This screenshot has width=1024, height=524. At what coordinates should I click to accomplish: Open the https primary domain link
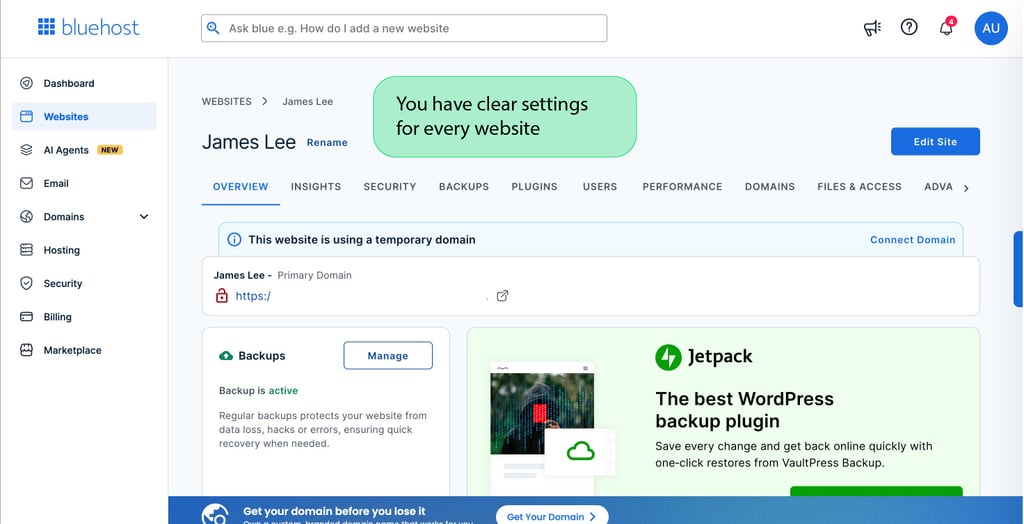coord(253,296)
